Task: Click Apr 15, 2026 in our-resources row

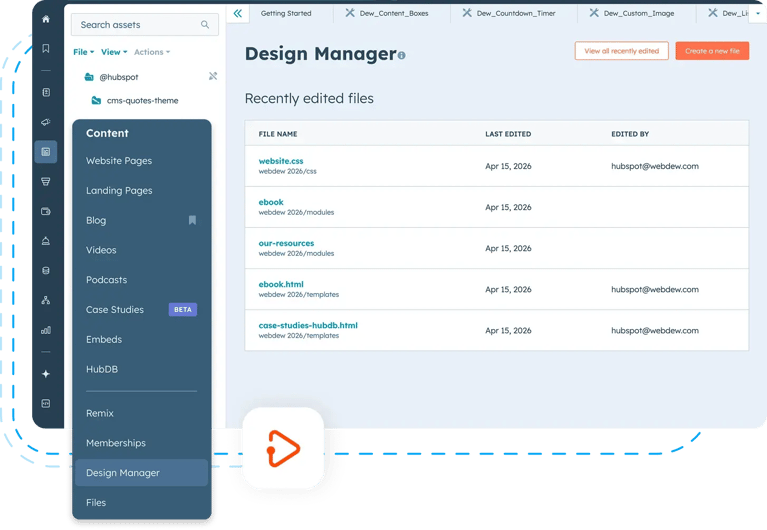Action: coord(508,249)
